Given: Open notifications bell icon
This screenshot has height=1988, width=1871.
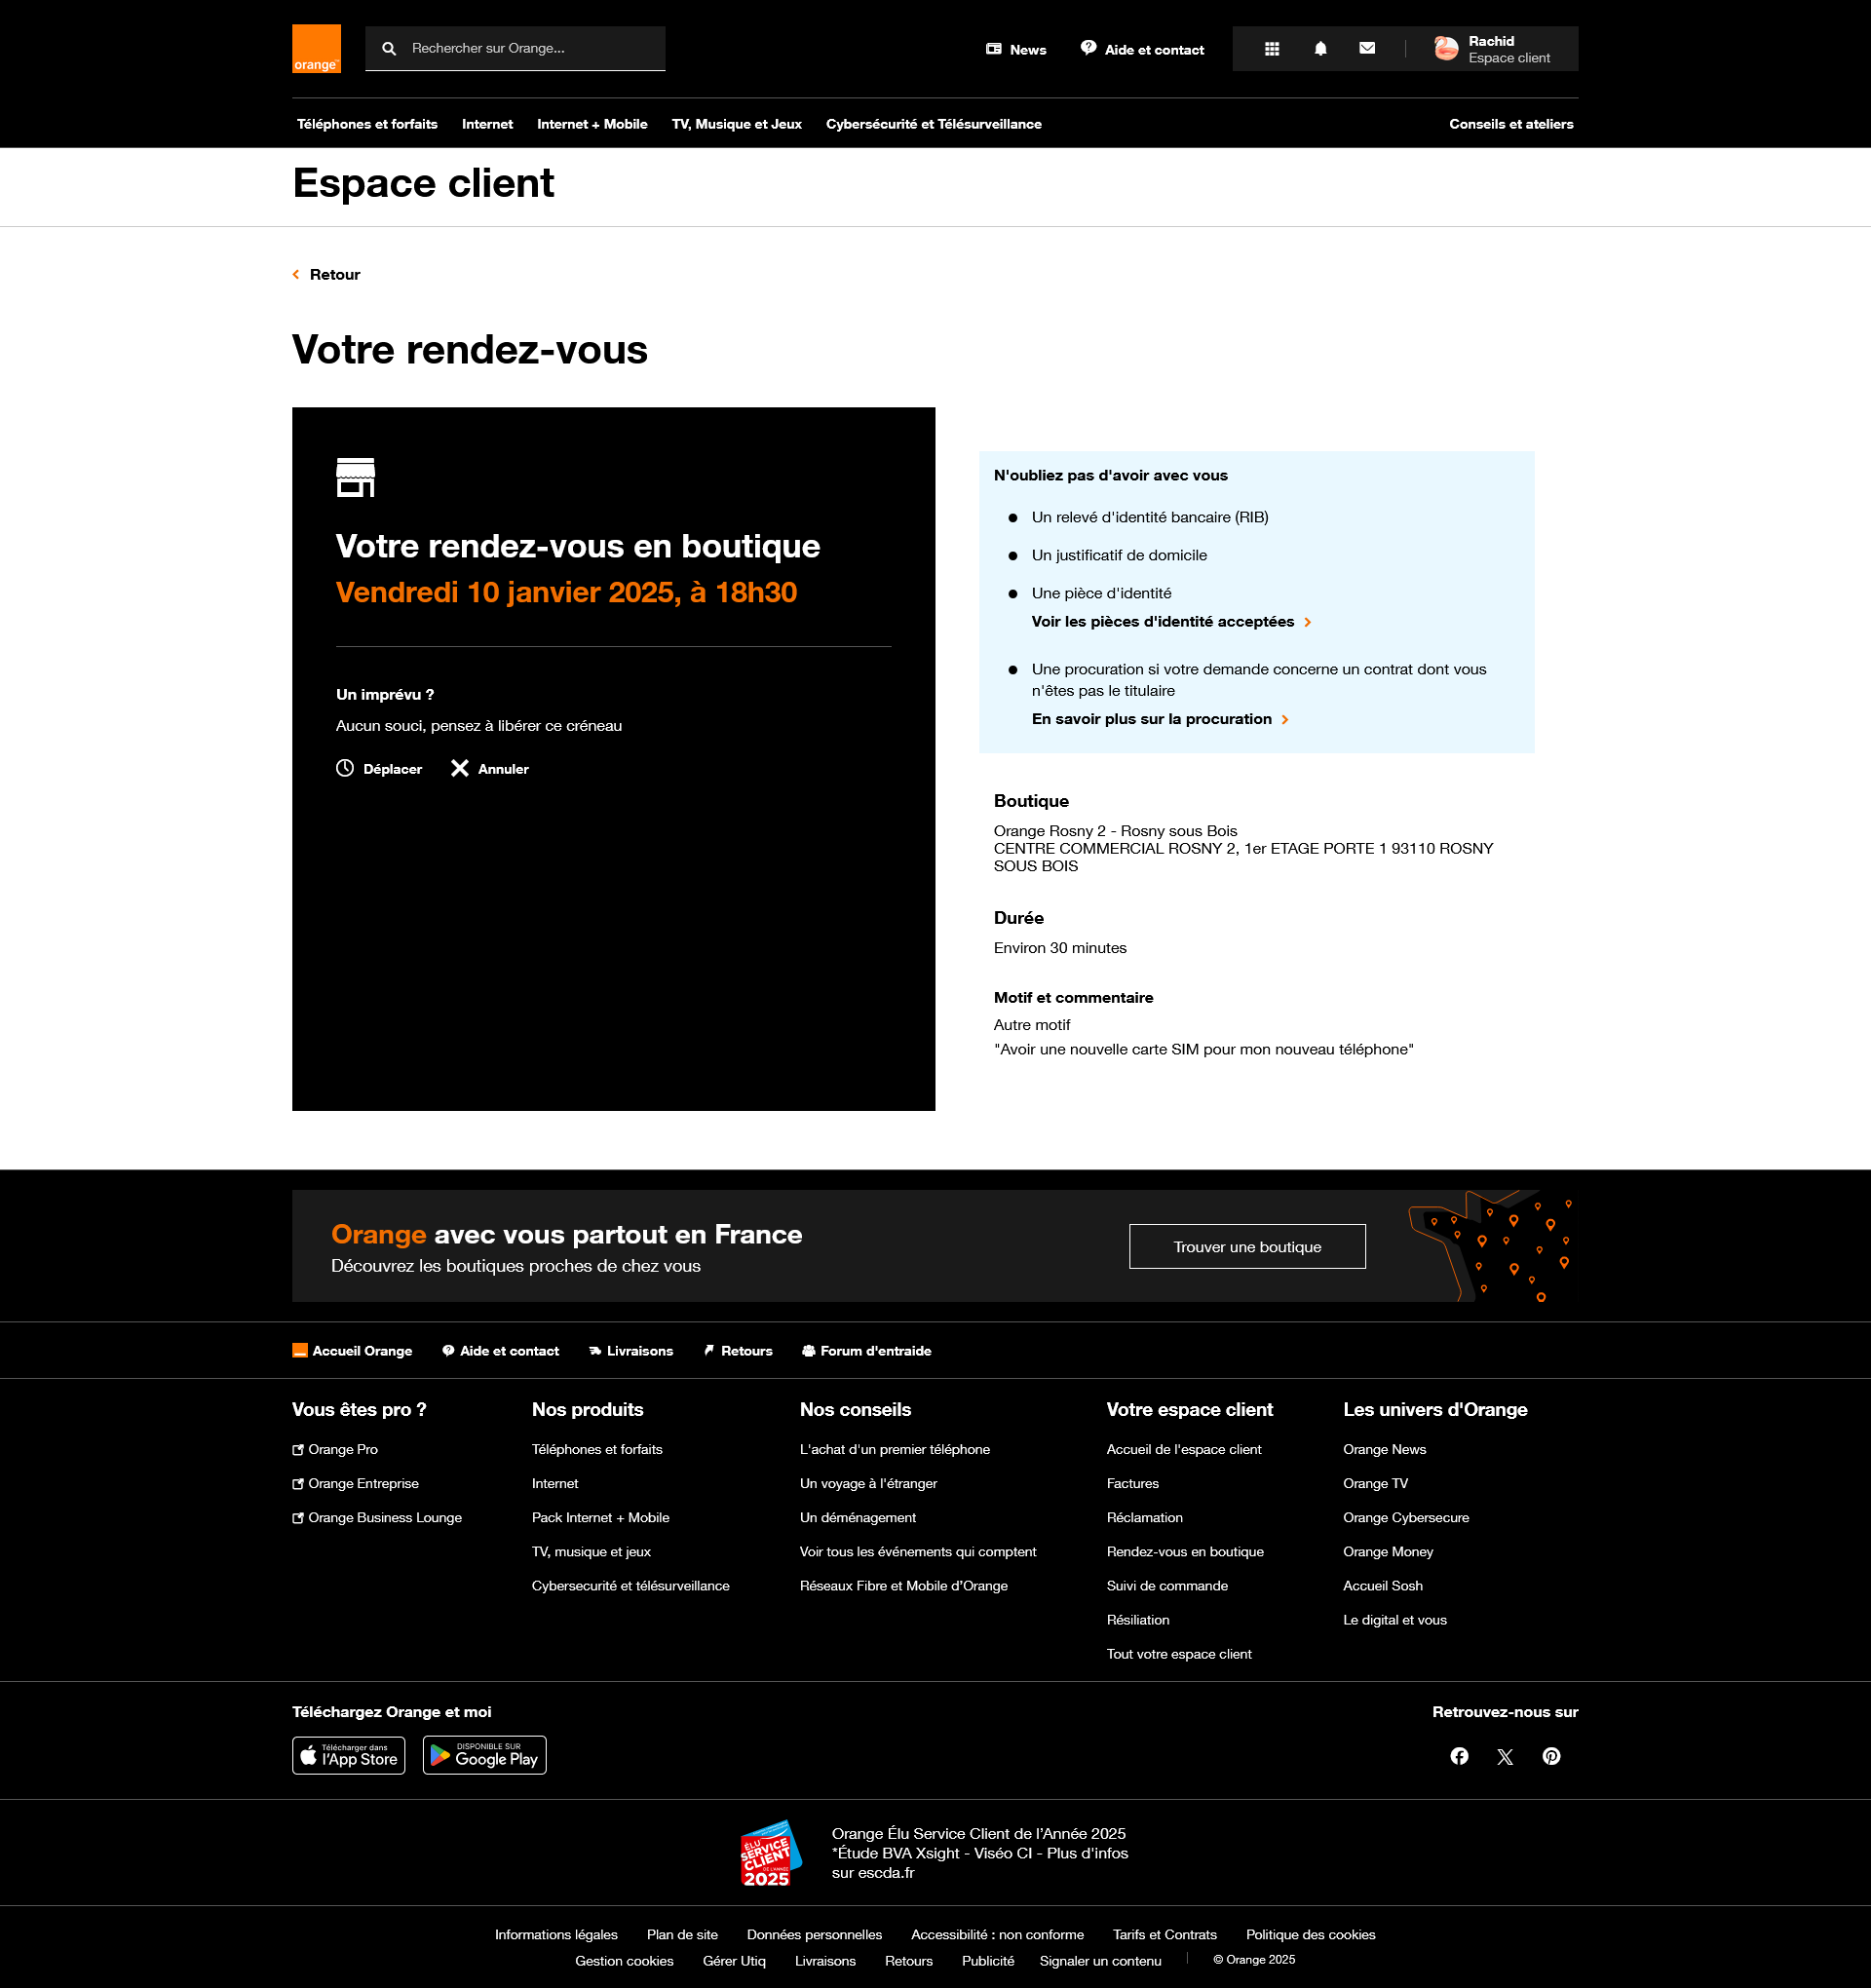Looking at the screenshot, I should (x=1320, y=49).
